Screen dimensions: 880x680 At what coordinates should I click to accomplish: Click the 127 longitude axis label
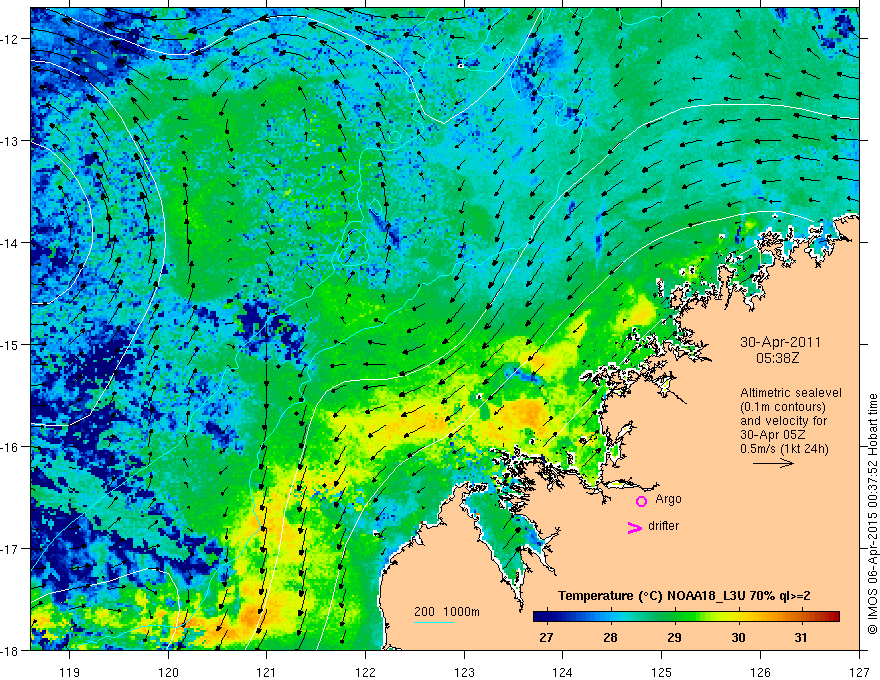tap(859, 672)
